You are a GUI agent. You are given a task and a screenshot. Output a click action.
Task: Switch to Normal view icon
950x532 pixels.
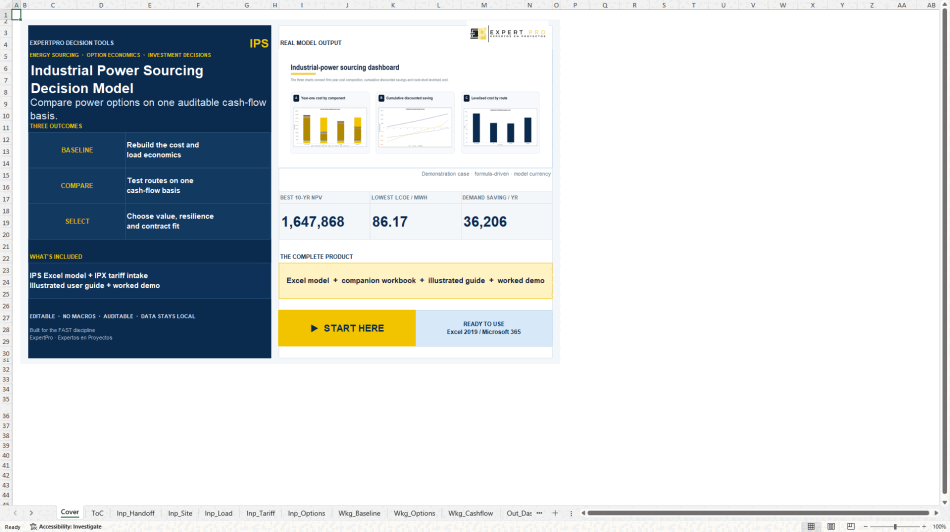click(x=811, y=527)
